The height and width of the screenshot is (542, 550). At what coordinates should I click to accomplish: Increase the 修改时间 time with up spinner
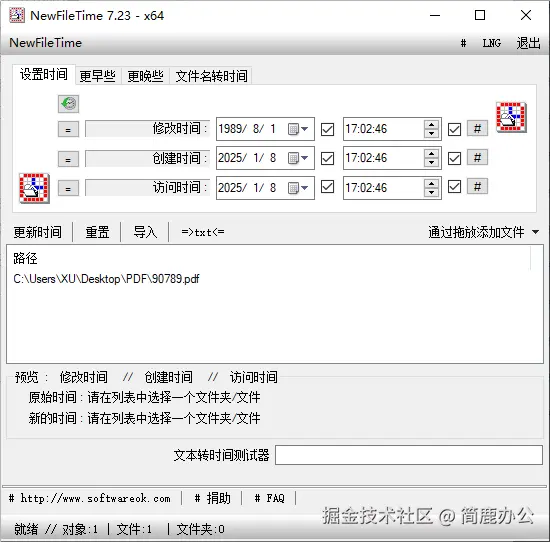(431, 125)
